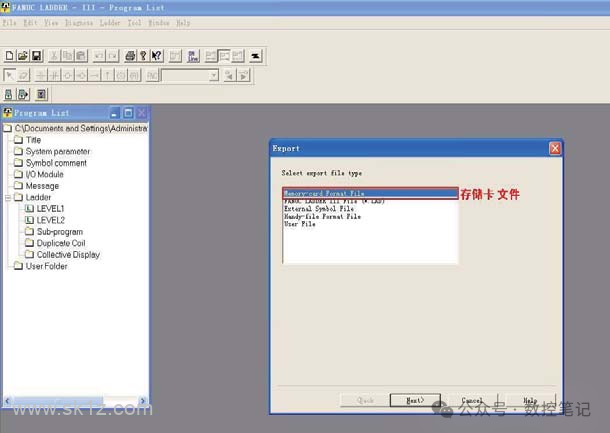Viewport: 610px width, 433px height.
Task: Click the coil output icon
Action: coord(67,75)
